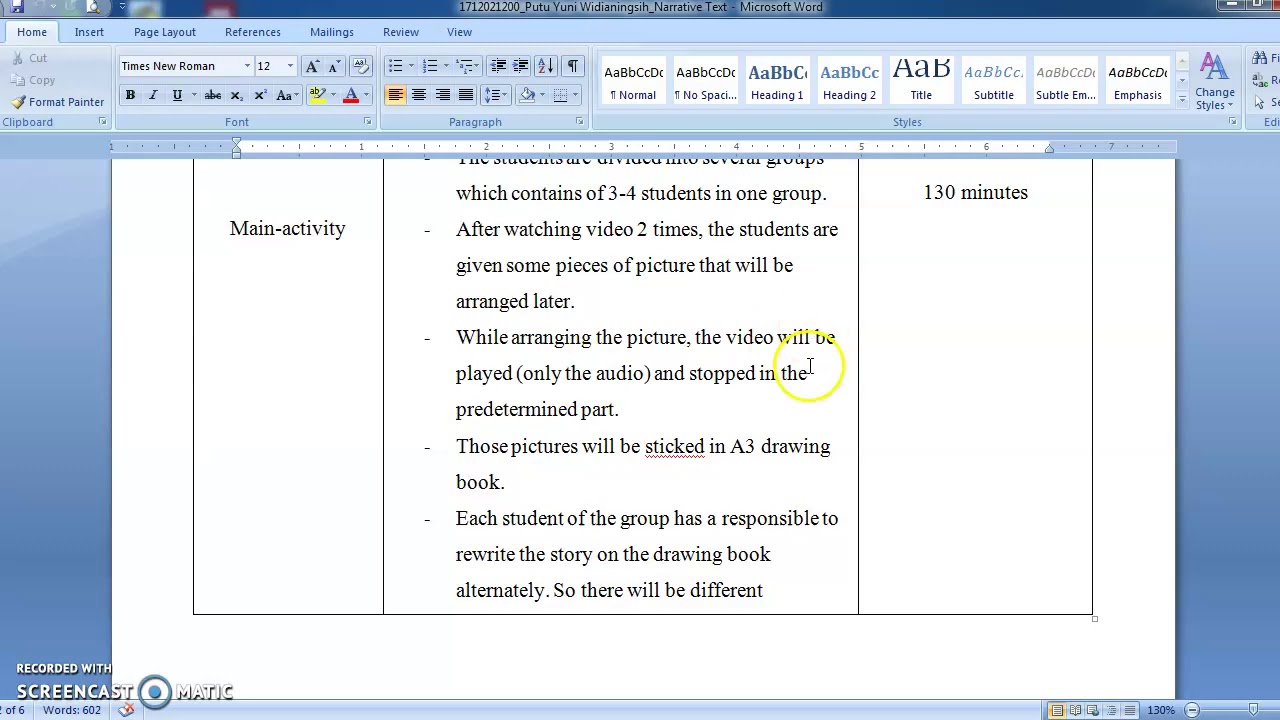Switch to the Mailings tab
The height and width of the screenshot is (720, 1280).
[332, 32]
